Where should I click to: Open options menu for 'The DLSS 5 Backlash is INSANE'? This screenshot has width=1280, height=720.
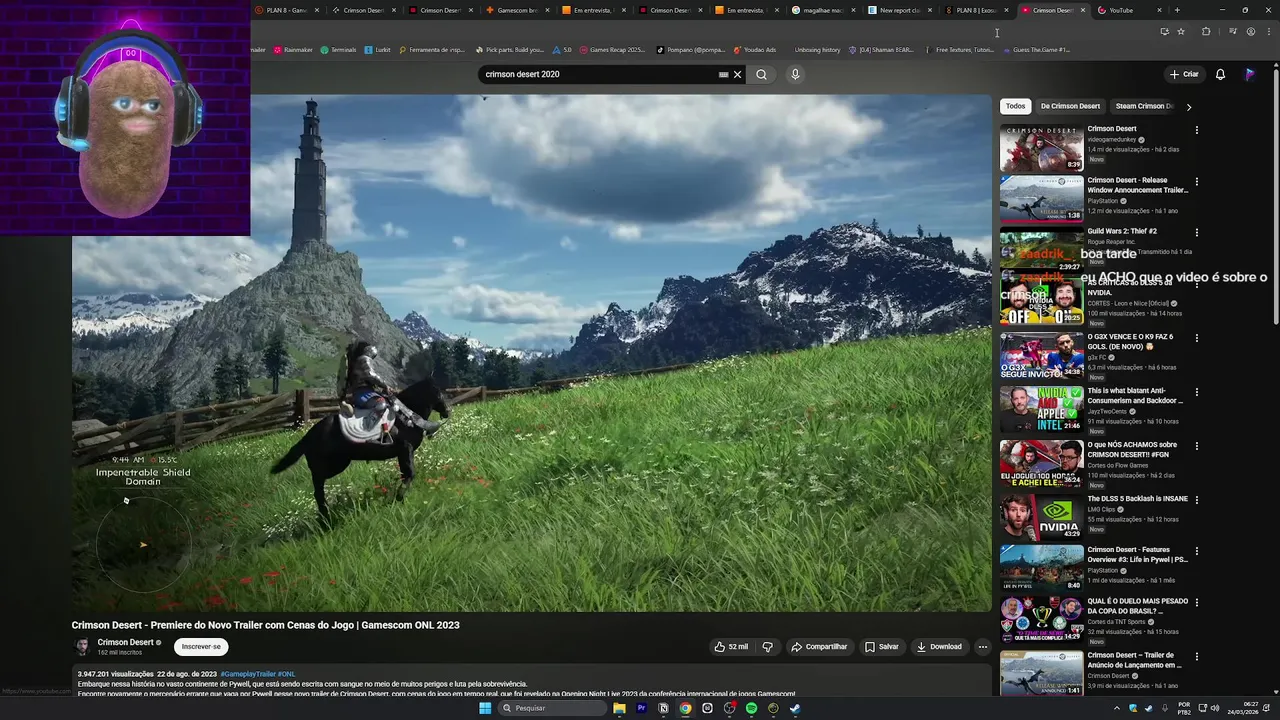1197,500
